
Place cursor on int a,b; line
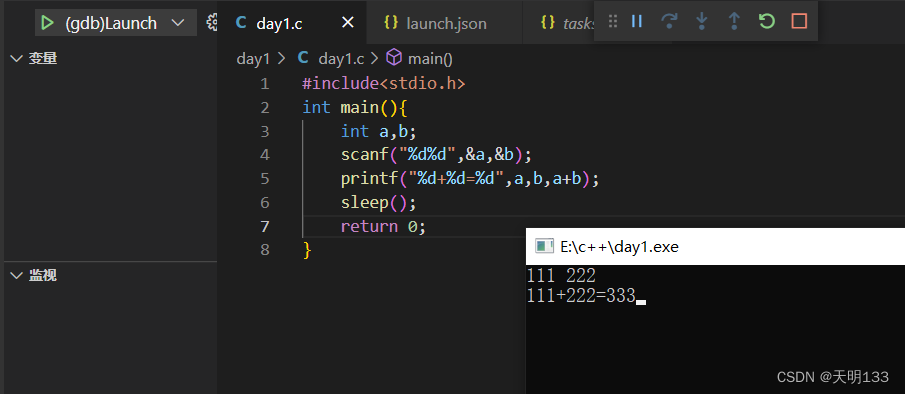(x=379, y=132)
